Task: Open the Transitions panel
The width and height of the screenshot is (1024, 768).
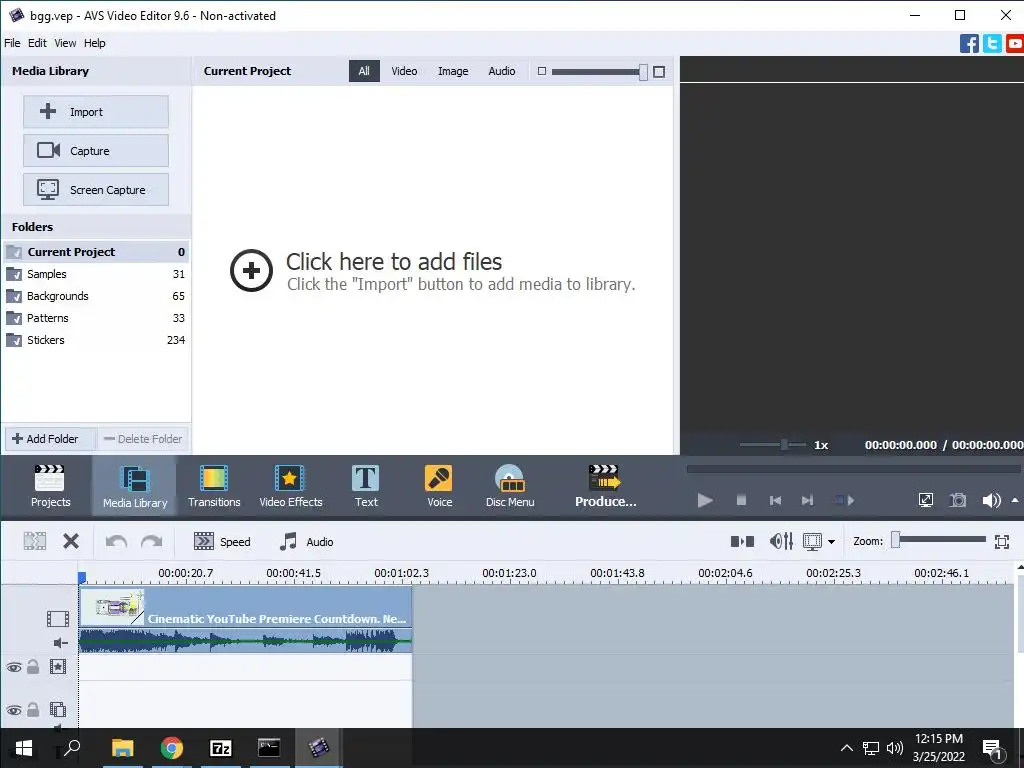Action: pos(214,486)
